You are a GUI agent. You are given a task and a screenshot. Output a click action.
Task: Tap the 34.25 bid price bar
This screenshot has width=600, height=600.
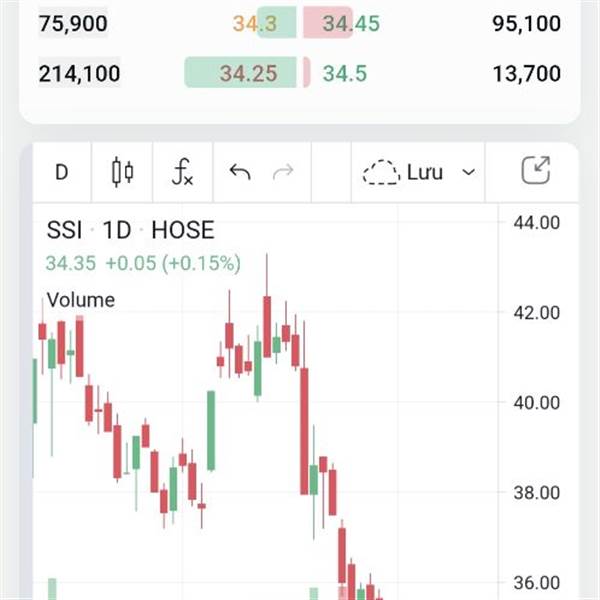(248, 73)
